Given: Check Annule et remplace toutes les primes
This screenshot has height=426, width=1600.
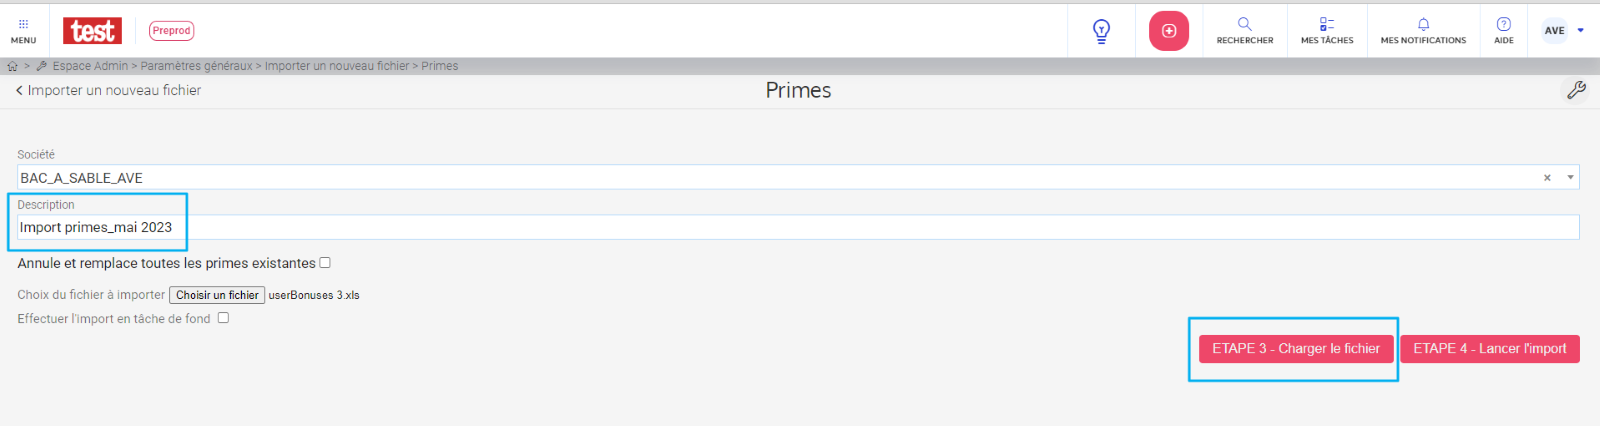Looking at the screenshot, I should [325, 263].
